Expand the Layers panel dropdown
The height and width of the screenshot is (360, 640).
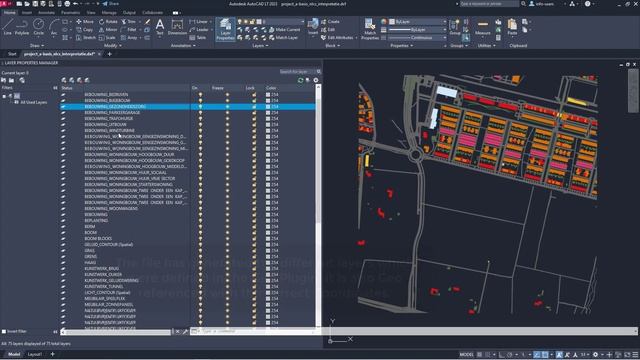coord(260,46)
